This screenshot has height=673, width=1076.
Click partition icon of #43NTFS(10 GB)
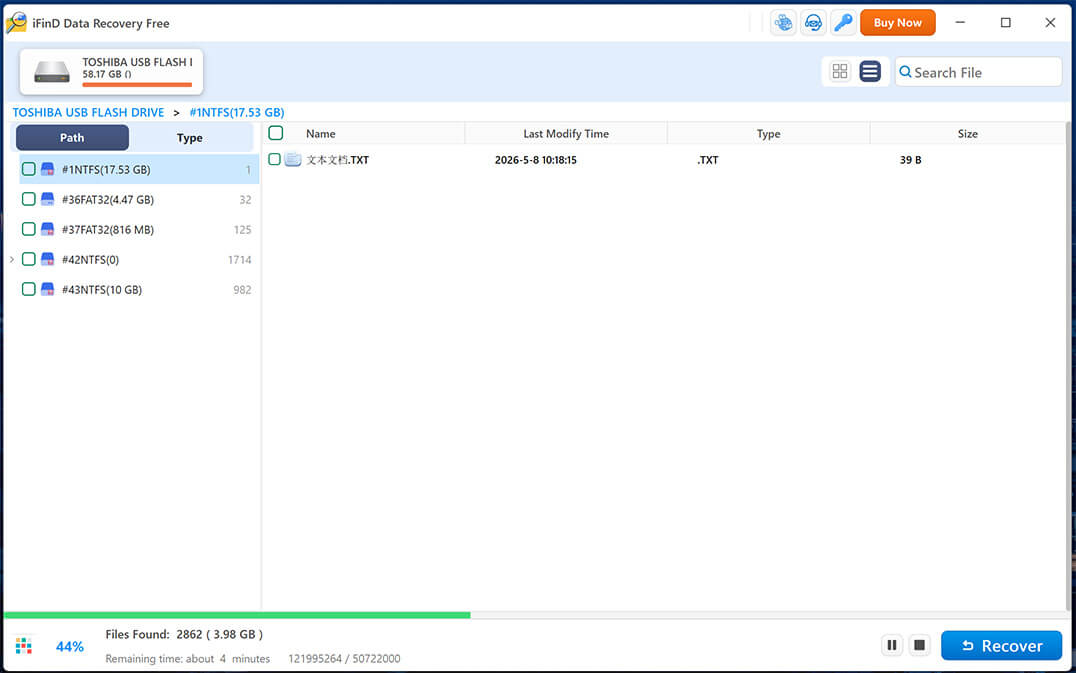pos(47,290)
